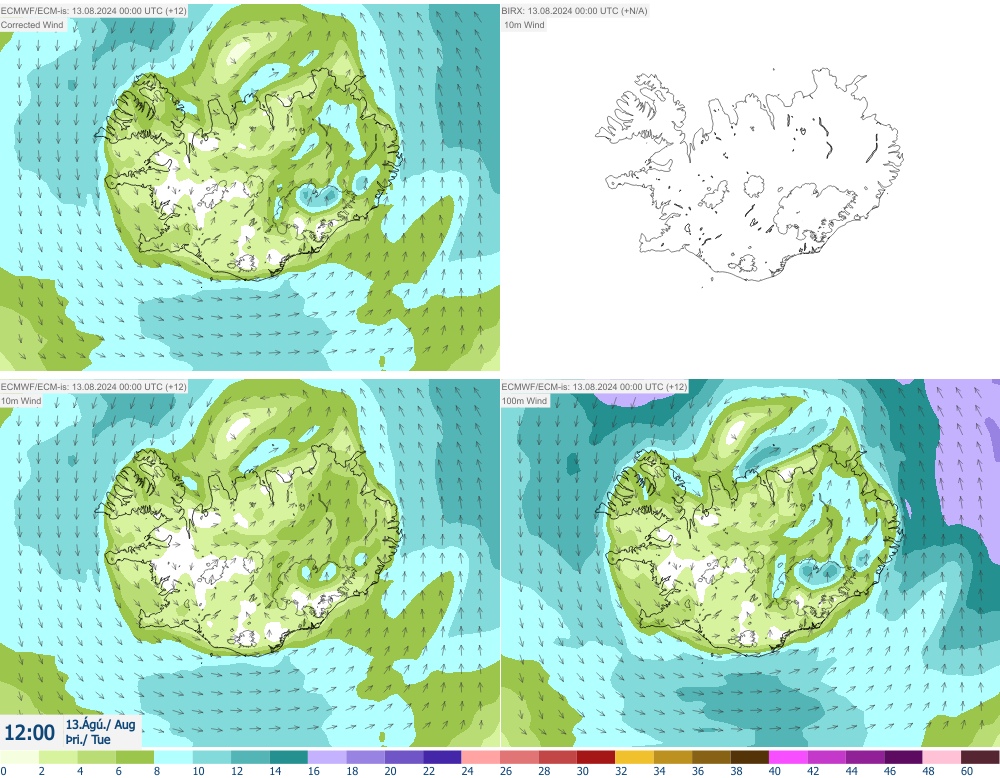Viewport: 1000px width, 778px height.
Task: Click the bottom-left 10m Wind map panel
Action: coord(250,564)
